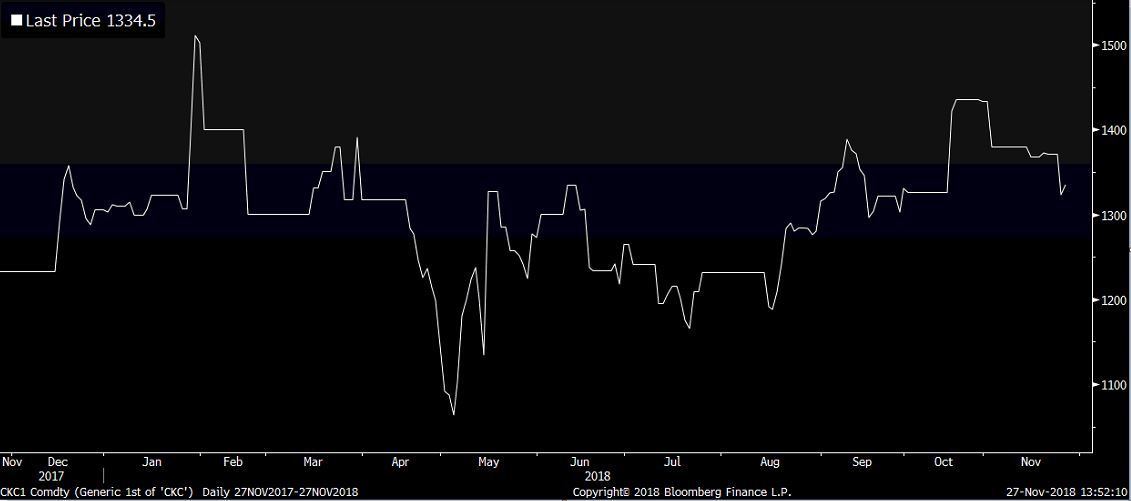Screen dimensions: 1131x501
Task: Click the 2017 year label
Action: (x=51, y=476)
